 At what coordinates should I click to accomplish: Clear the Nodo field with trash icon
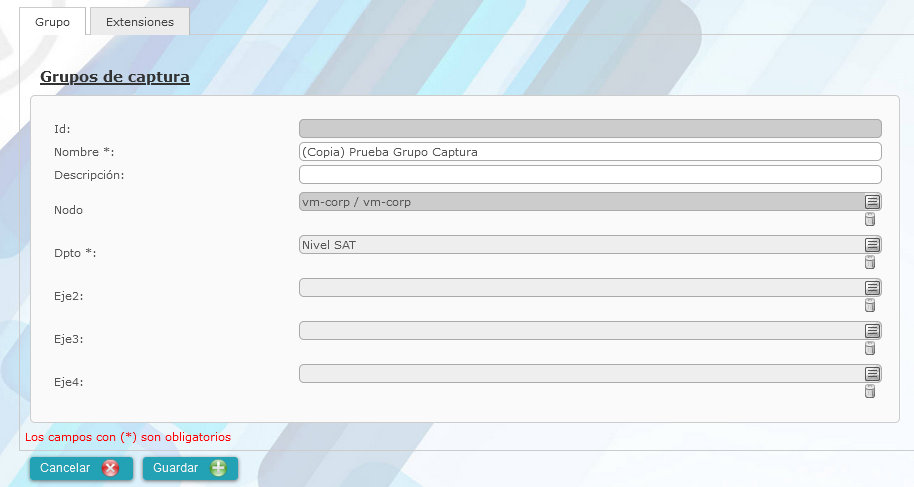click(x=869, y=220)
